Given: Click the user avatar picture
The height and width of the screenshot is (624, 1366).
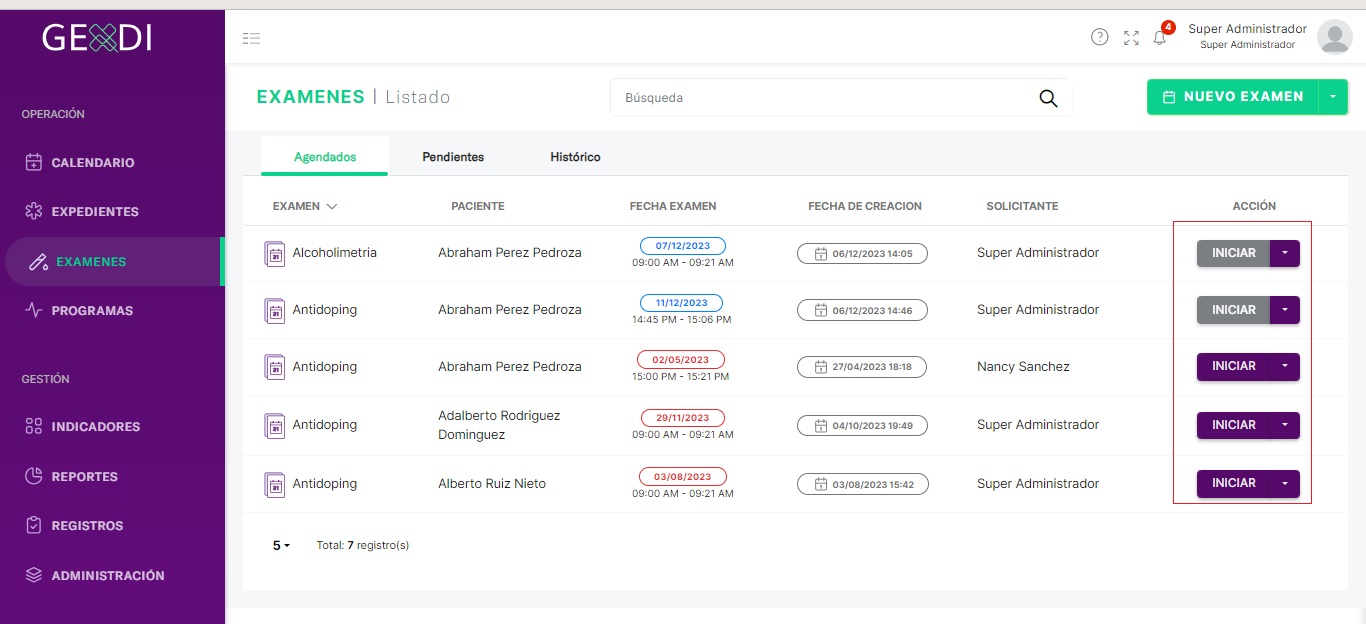Looking at the screenshot, I should (1335, 37).
